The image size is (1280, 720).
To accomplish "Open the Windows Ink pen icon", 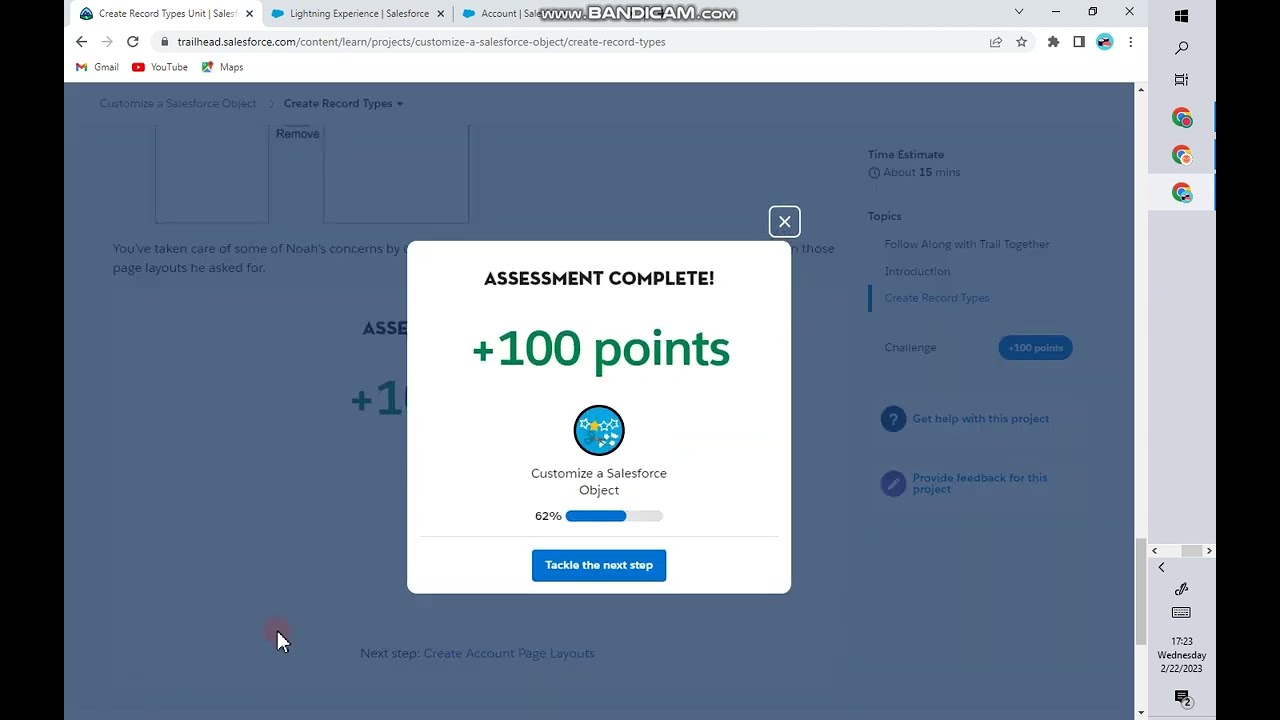I will [1181, 589].
